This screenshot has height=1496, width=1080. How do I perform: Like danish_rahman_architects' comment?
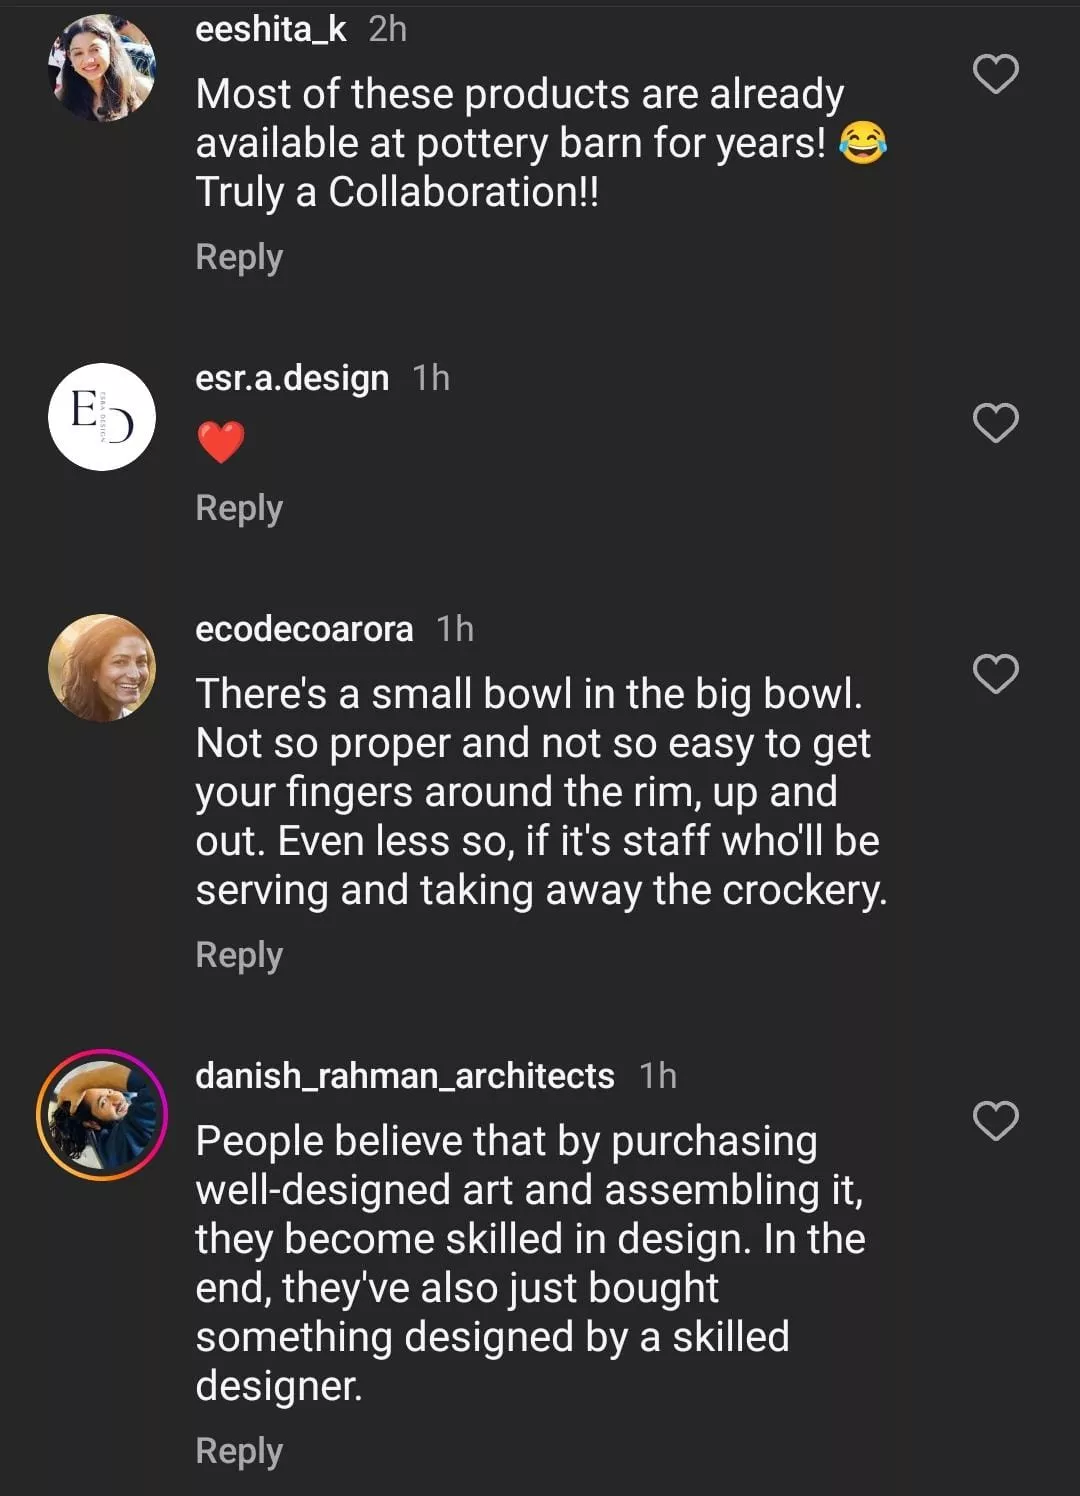[995, 1121]
